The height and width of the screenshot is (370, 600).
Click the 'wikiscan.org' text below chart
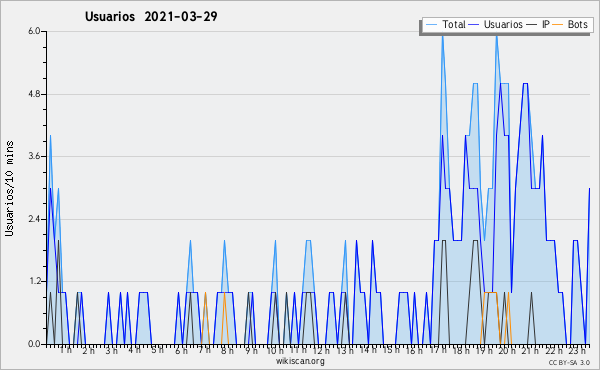[300, 361]
